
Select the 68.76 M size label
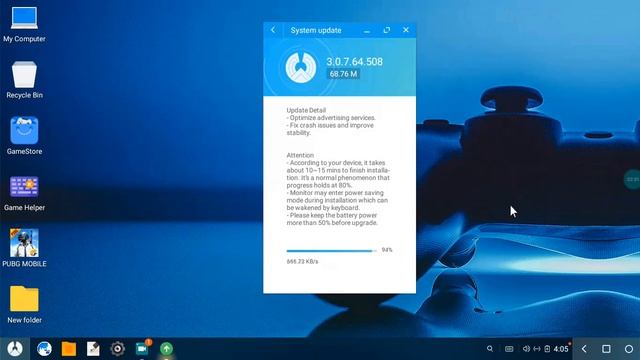pyautogui.click(x=343, y=74)
